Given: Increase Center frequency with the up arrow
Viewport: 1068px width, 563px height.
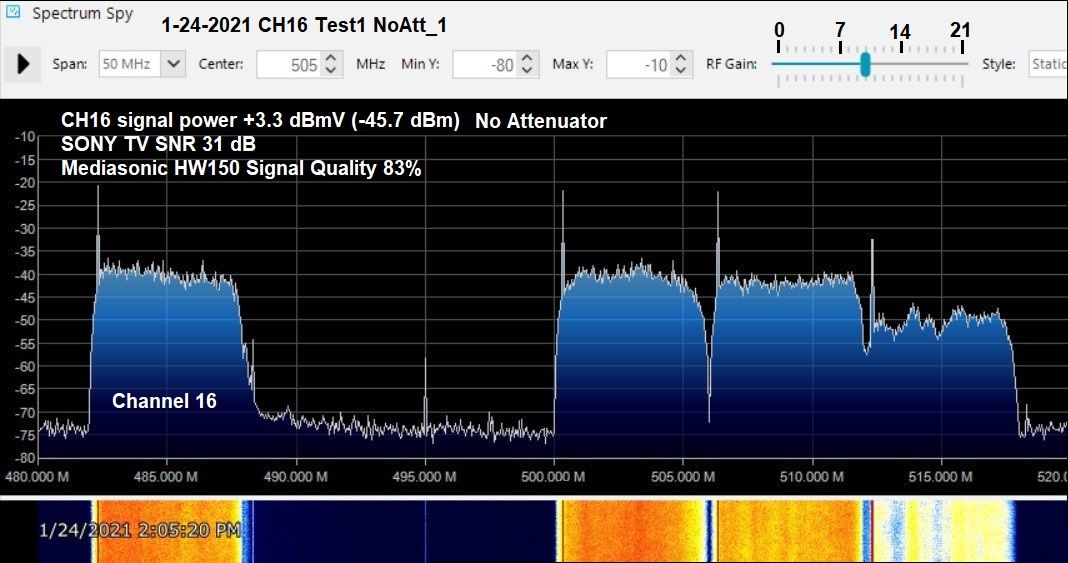Looking at the screenshot, I should pos(334,59).
